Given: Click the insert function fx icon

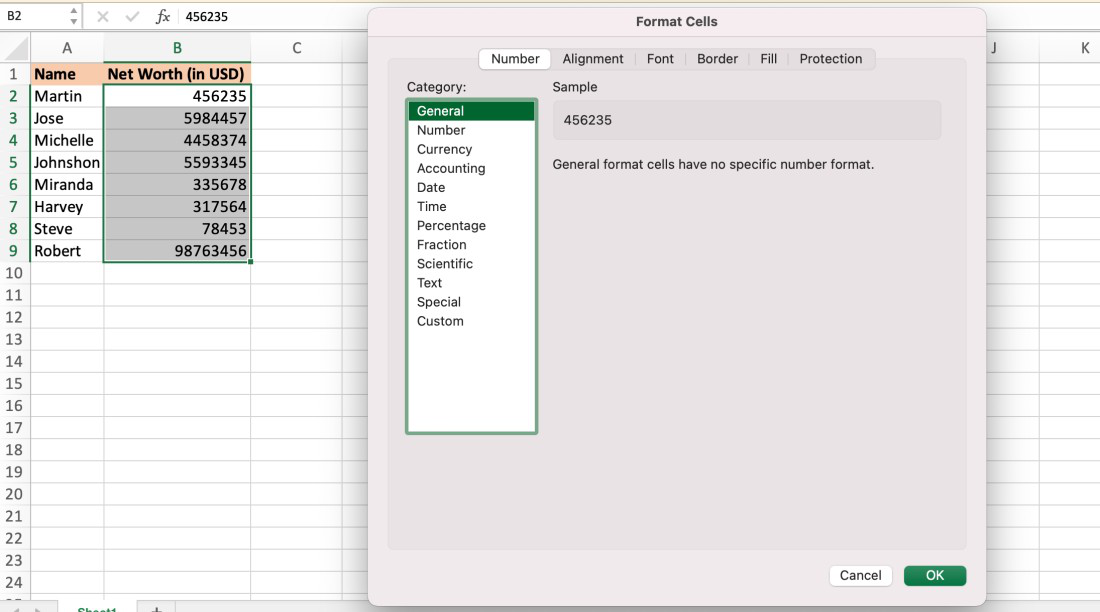Looking at the screenshot, I should pyautogui.click(x=162, y=17).
